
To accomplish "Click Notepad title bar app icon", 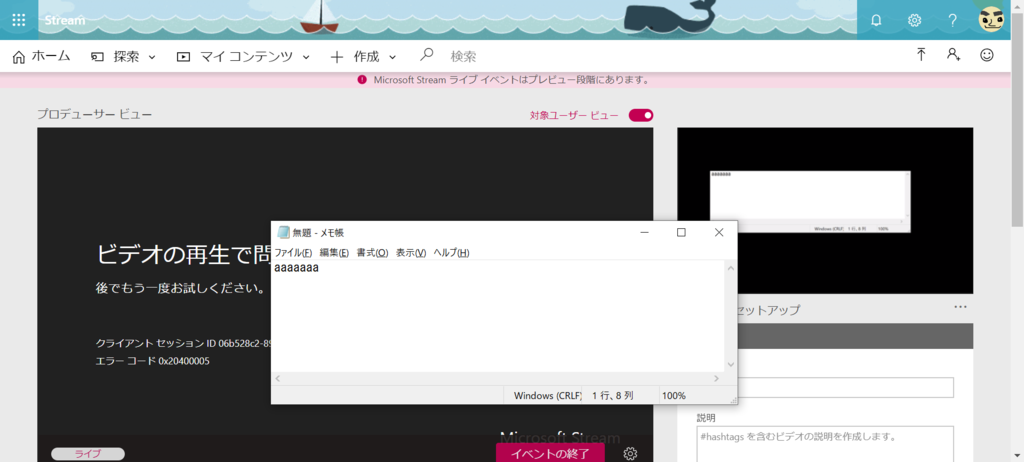I will tap(283, 233).
